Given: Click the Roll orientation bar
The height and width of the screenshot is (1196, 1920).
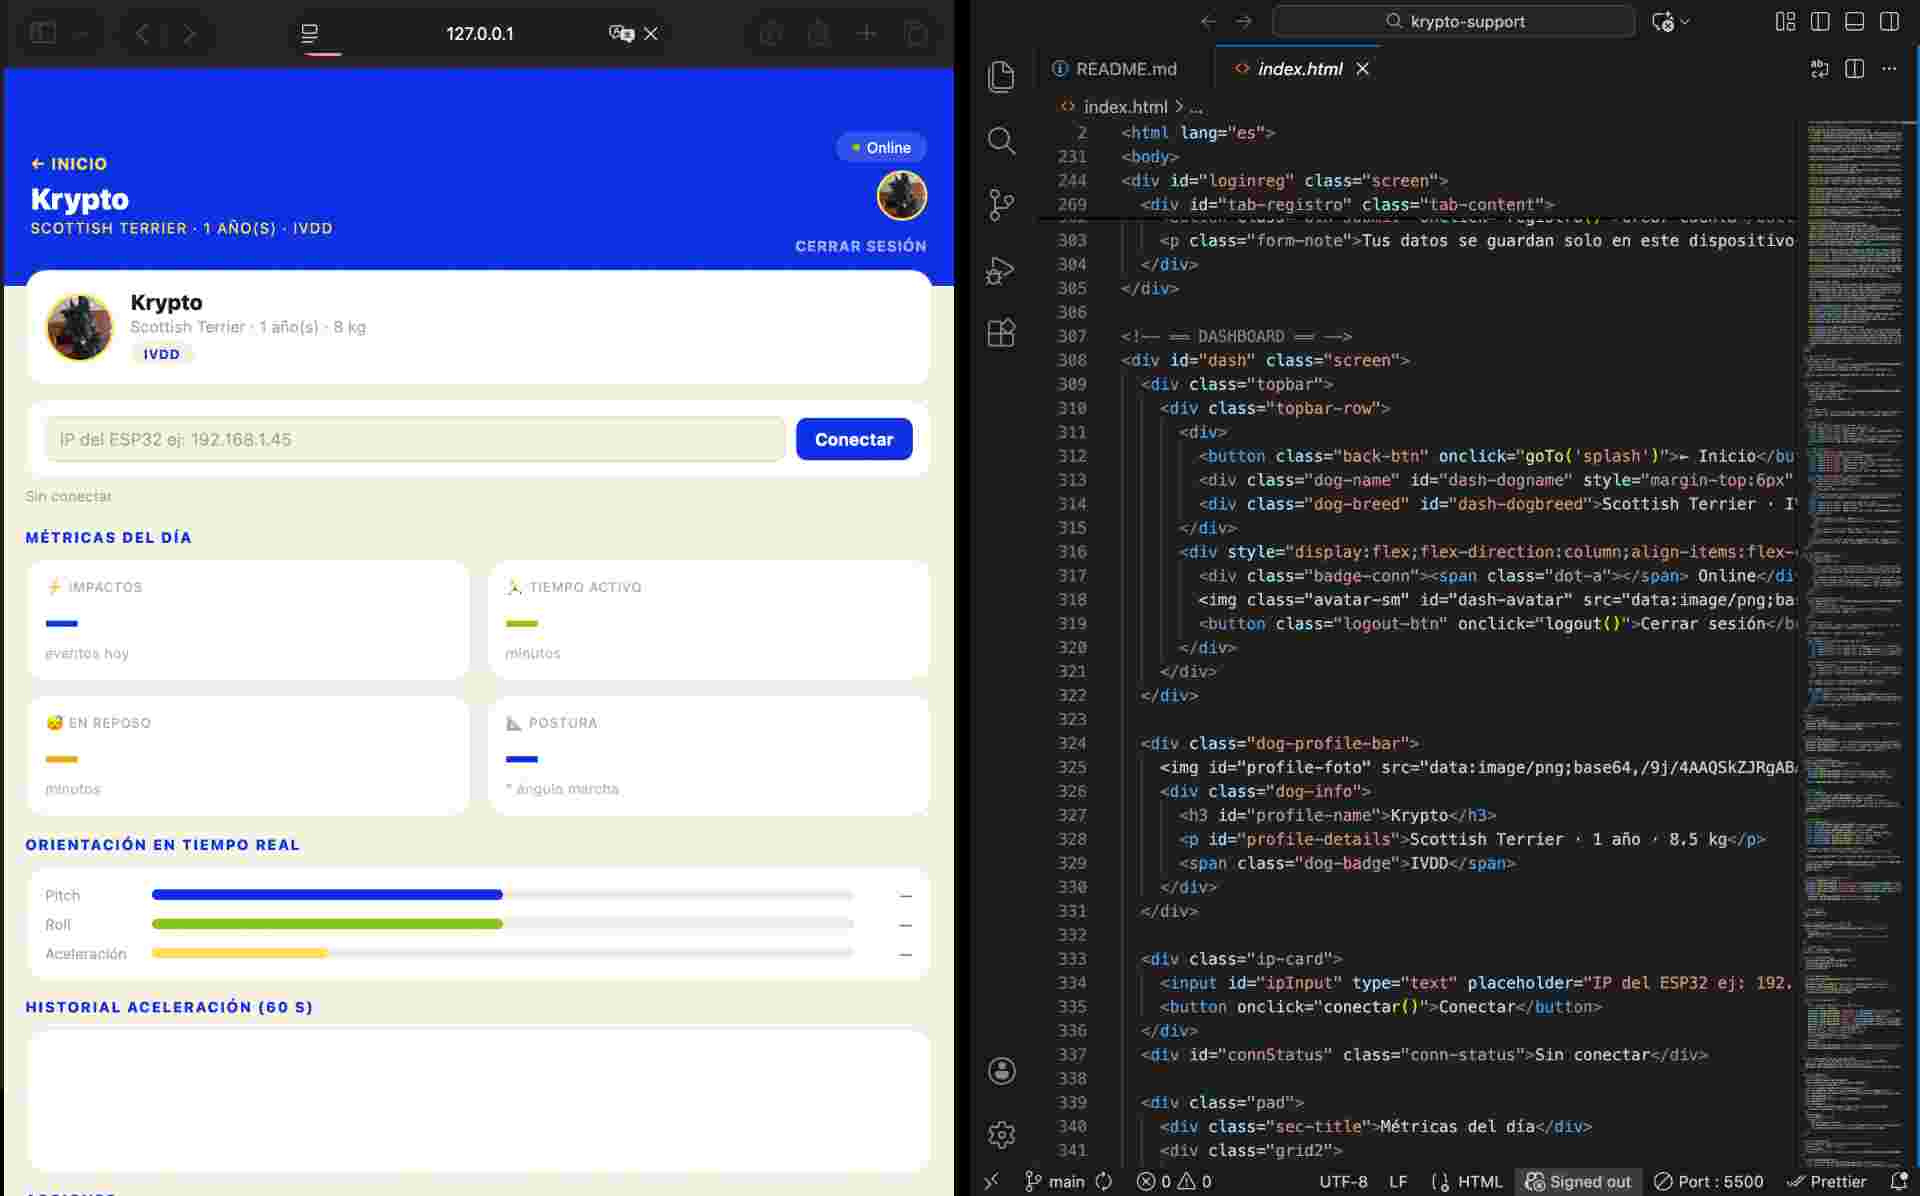Looking at the screenshot, I should pyautogui.click(x=503, y=924).
